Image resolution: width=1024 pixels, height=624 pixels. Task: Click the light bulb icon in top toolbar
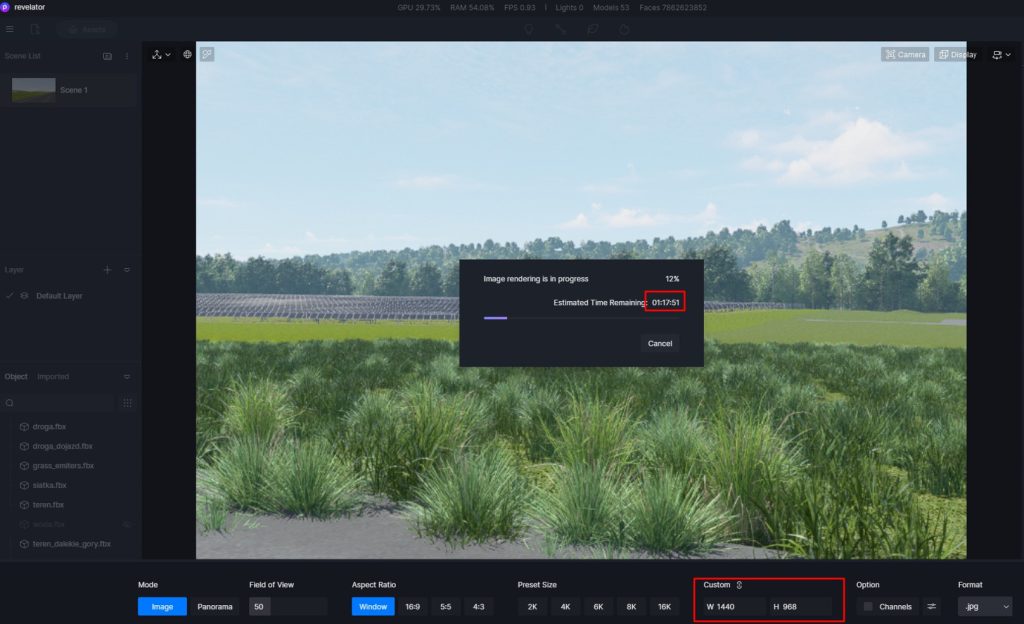pyautogui.click(x=529, y=30)
